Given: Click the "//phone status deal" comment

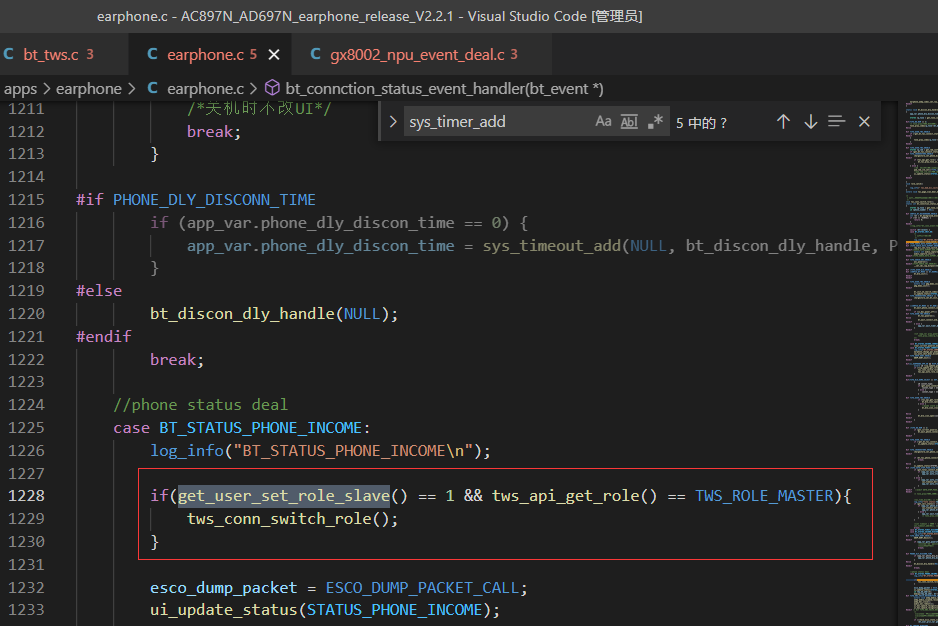Looking at the screenshot, I should [x=200, y=405].
